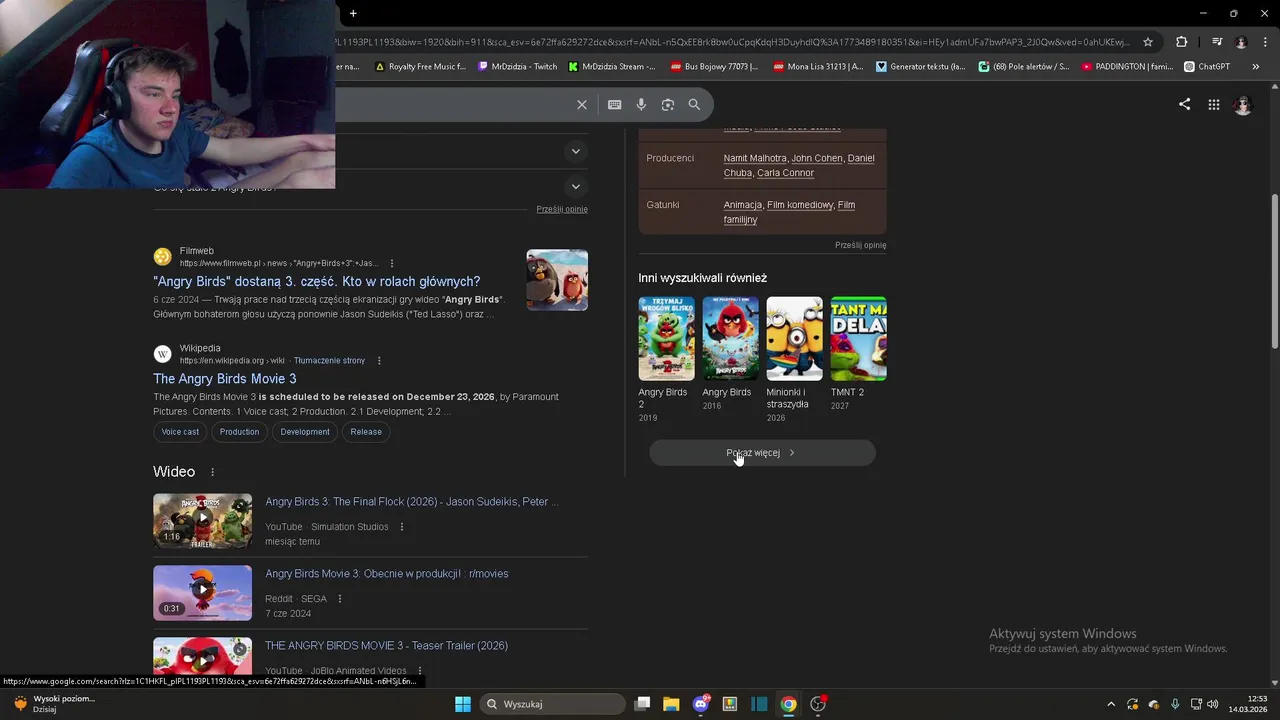The image size is (1280, 720).
Task: Open the OBS Studio taskbar icon
Action: [818, 704]
